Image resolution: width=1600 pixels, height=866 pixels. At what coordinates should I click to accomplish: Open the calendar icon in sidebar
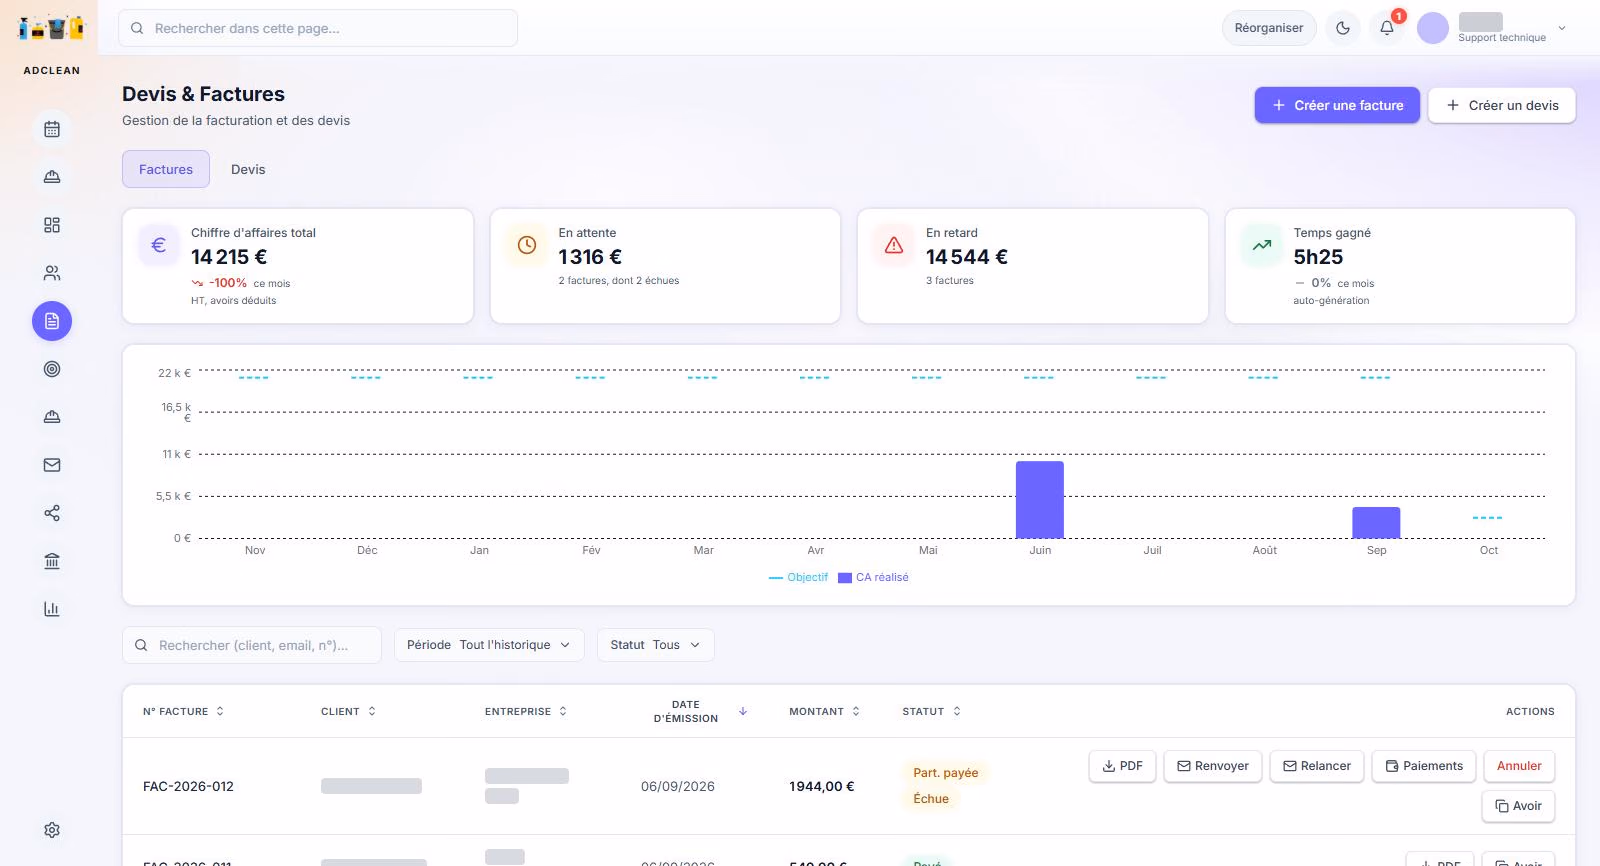[52, 129]
